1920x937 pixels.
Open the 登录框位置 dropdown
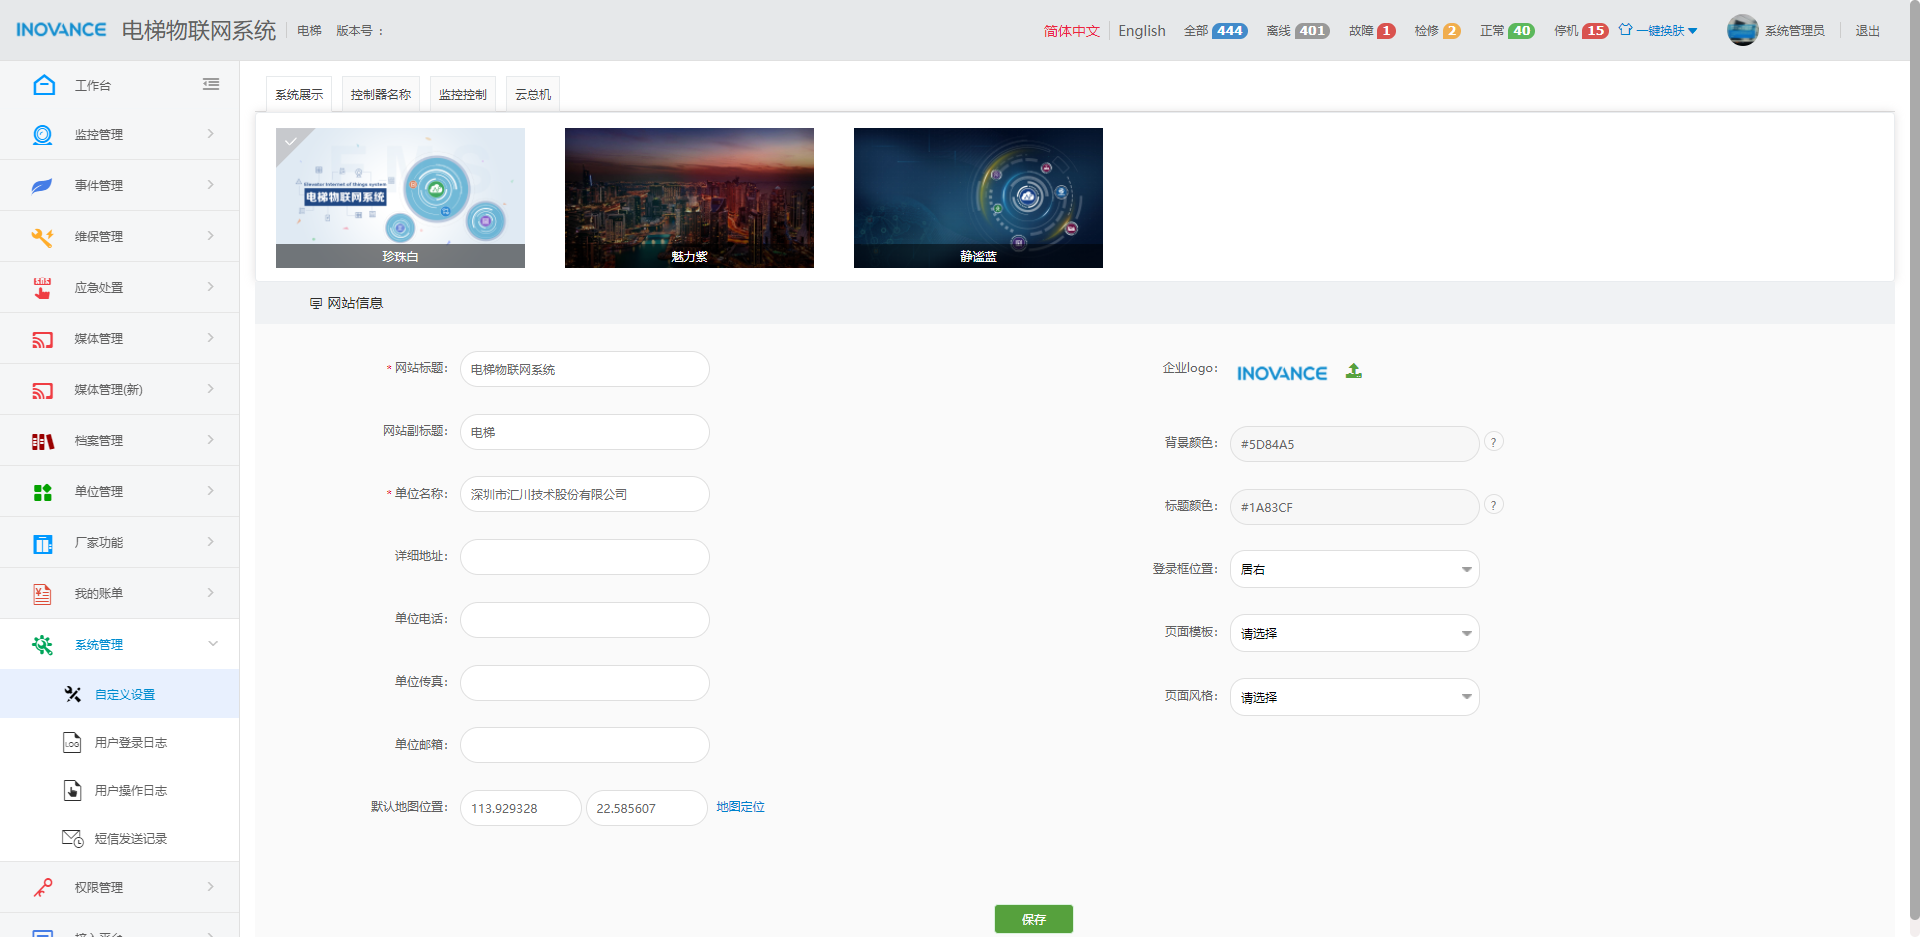click(1354, 569)
